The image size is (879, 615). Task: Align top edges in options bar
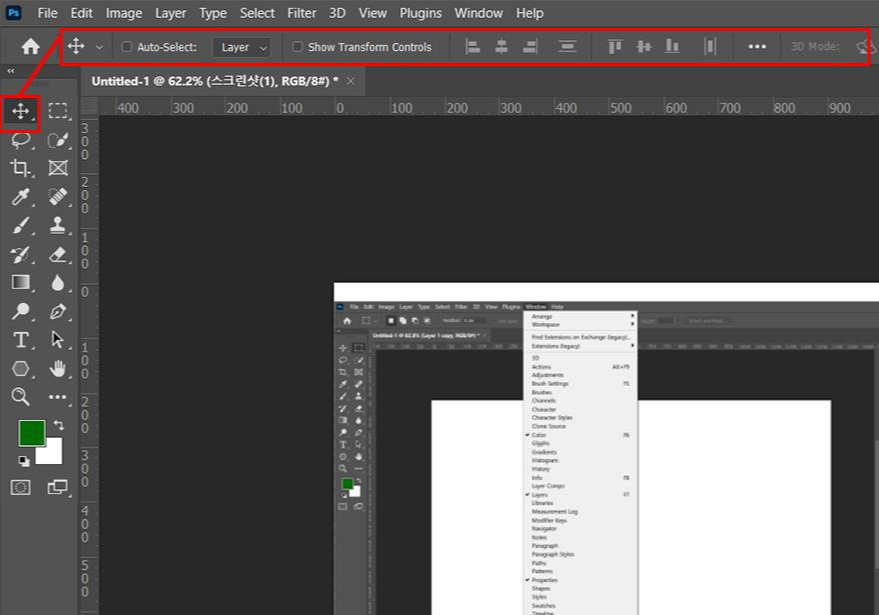click(x=615, y=47)
